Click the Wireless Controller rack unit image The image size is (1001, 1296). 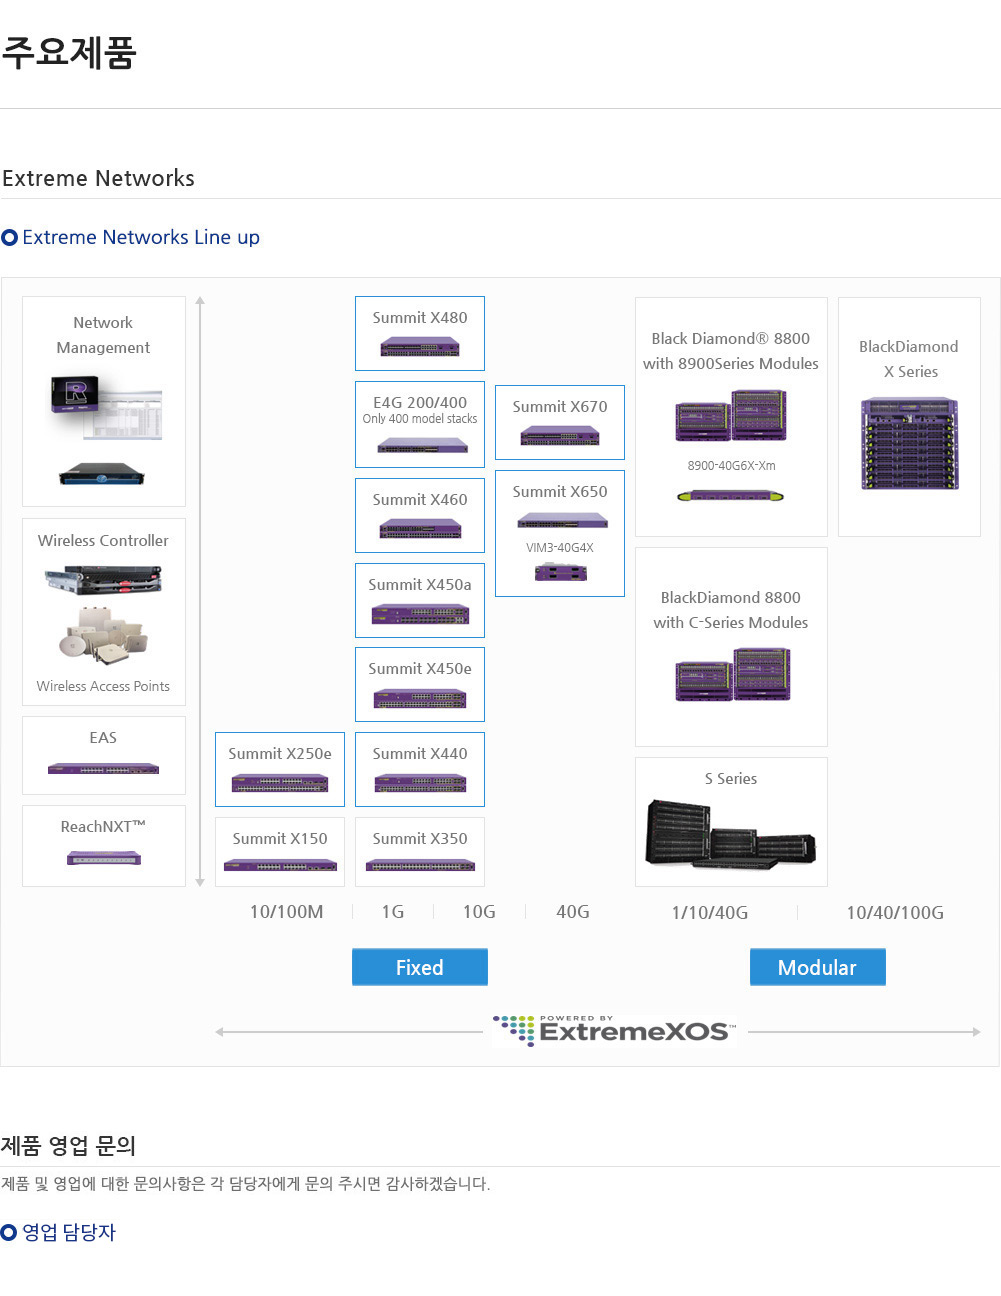(x=103, y=580)
